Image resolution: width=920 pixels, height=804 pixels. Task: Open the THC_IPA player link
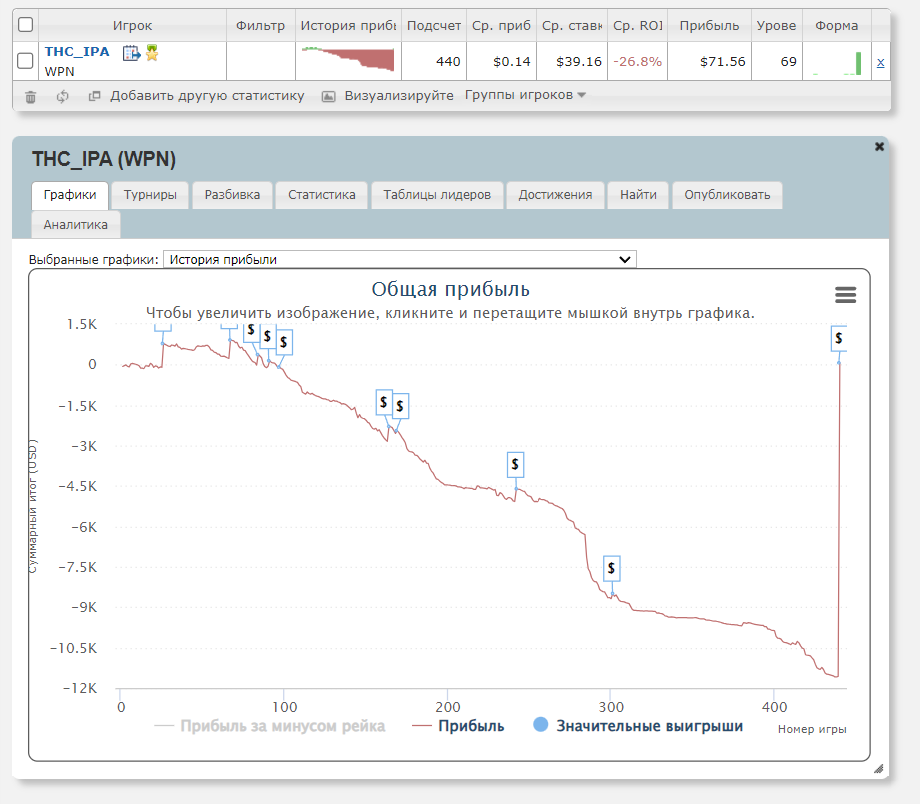pyautogui.click(x=77, y=52)
